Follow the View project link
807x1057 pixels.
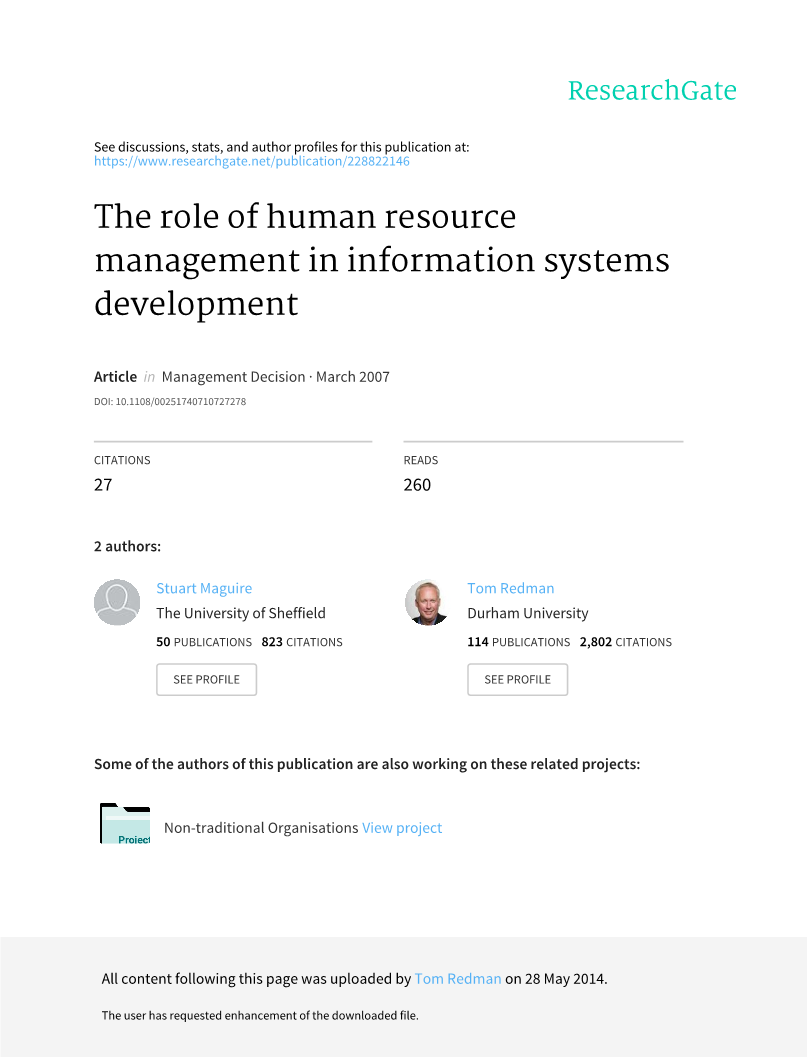pyautogui.click(x=402, y=828)
